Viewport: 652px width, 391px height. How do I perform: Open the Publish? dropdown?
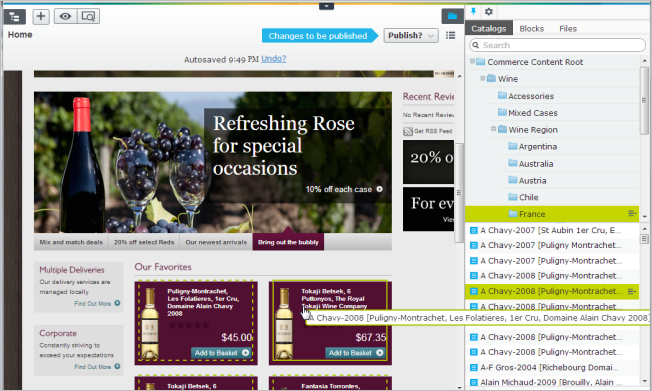pos(411,36)
